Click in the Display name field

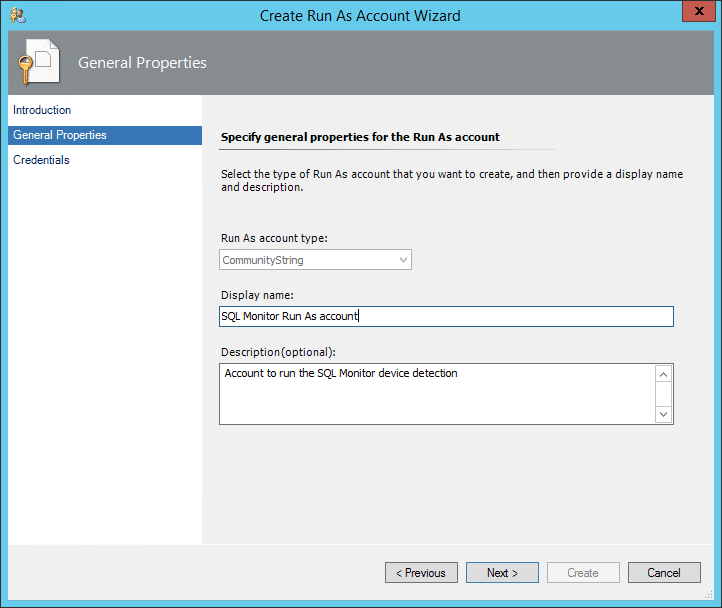coord(446,316)
